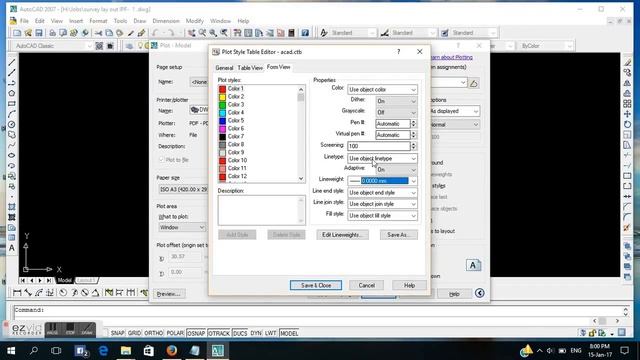Image resolution: width=640 pixels, height=360 pixels.
Task: Click the Undo arrow icon
Action: coord(155,33)
